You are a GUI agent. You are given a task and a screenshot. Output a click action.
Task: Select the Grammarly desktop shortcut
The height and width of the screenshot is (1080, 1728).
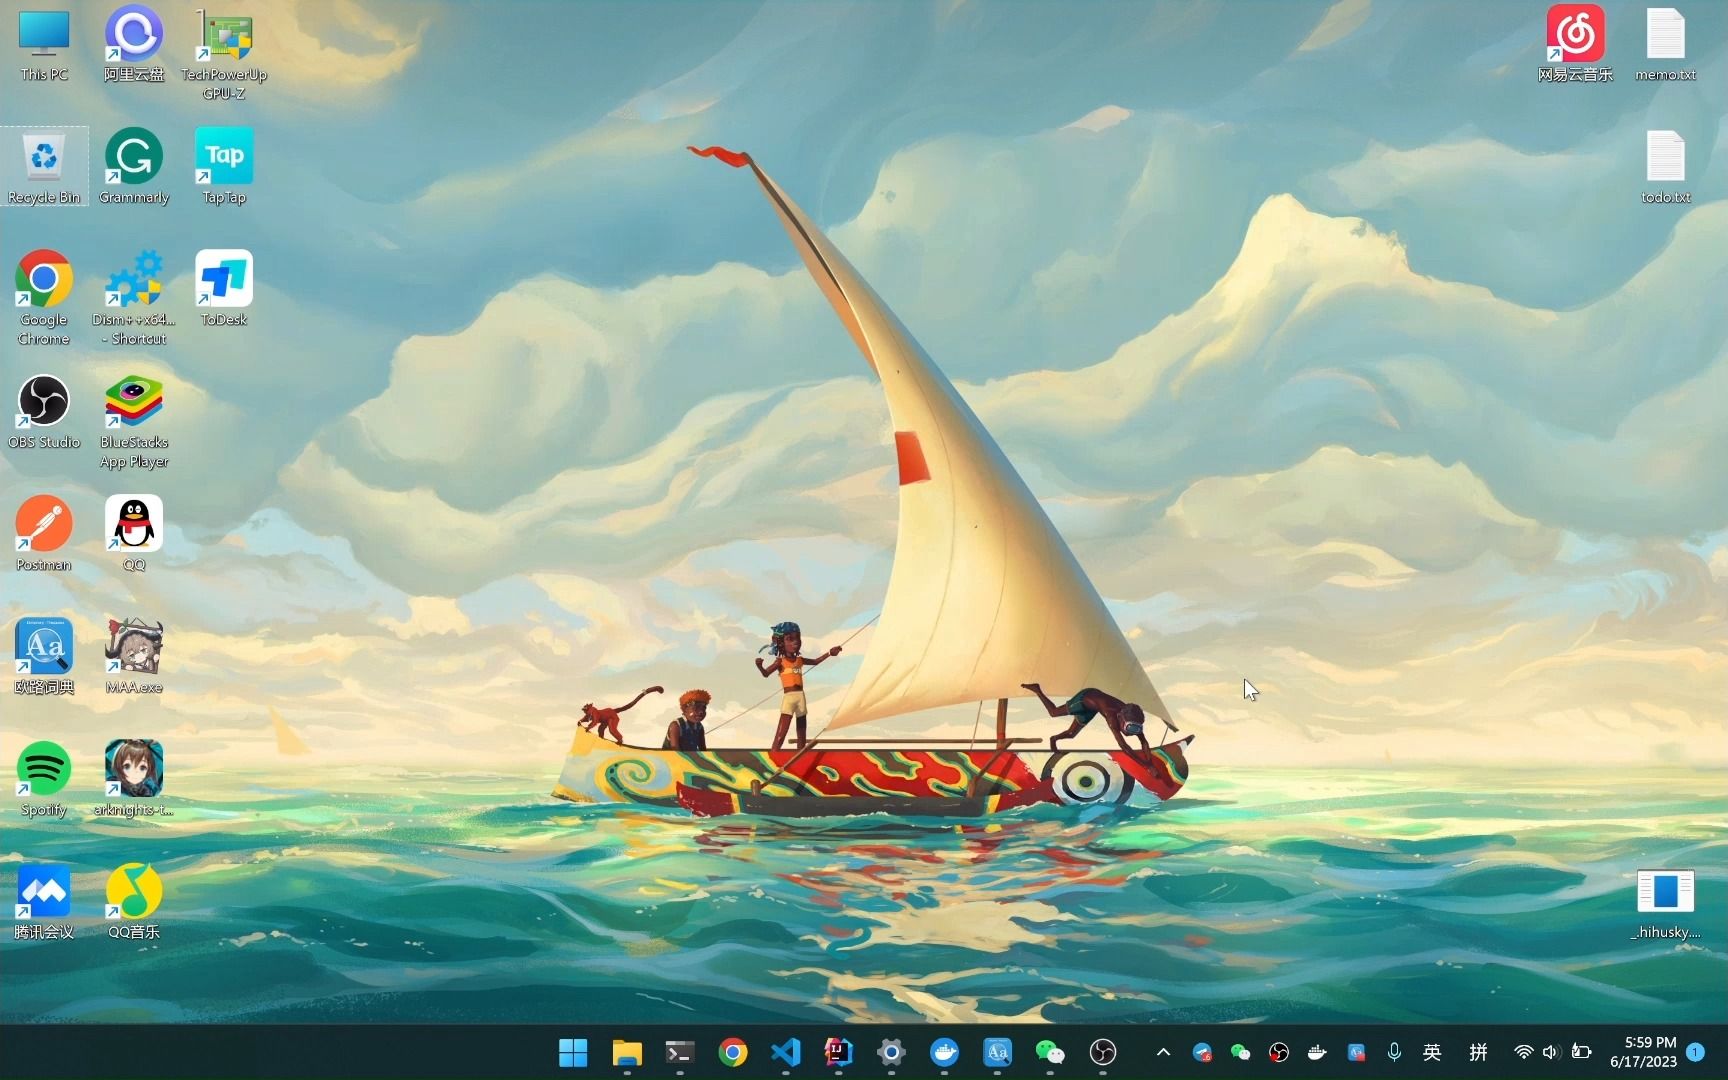(134, 167)
